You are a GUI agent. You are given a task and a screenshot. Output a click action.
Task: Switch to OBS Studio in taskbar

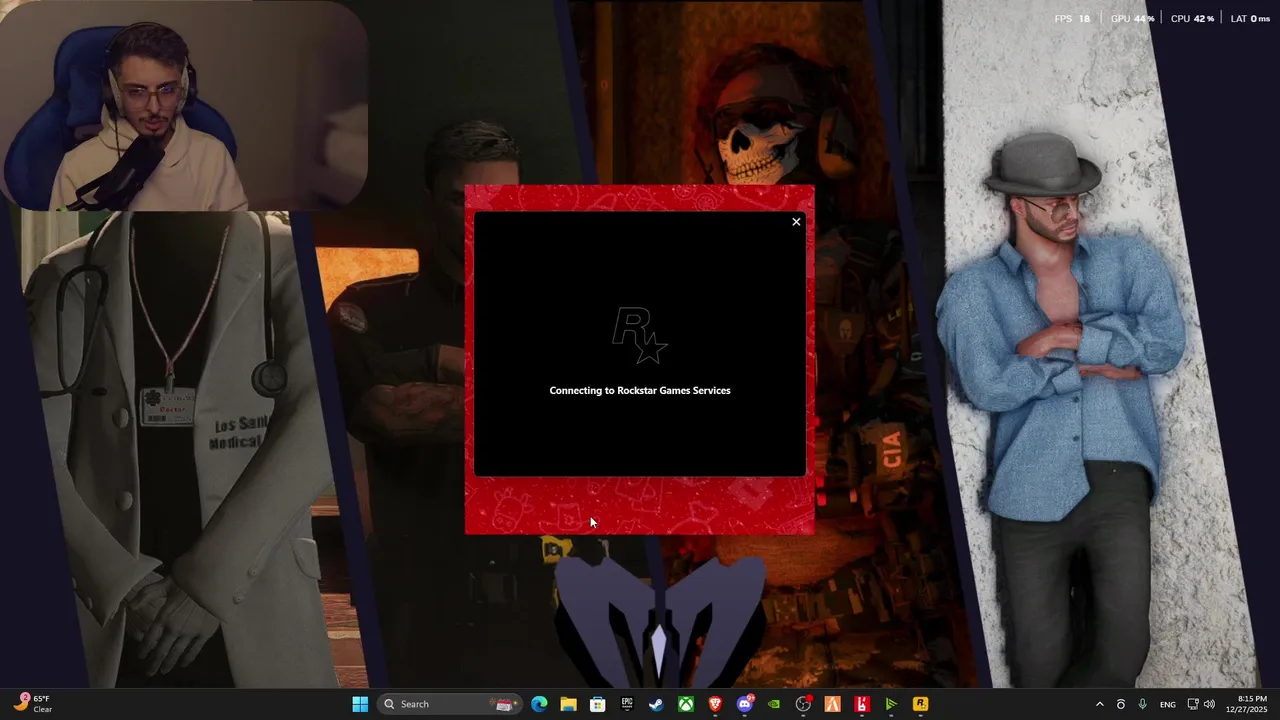(803, 704)
